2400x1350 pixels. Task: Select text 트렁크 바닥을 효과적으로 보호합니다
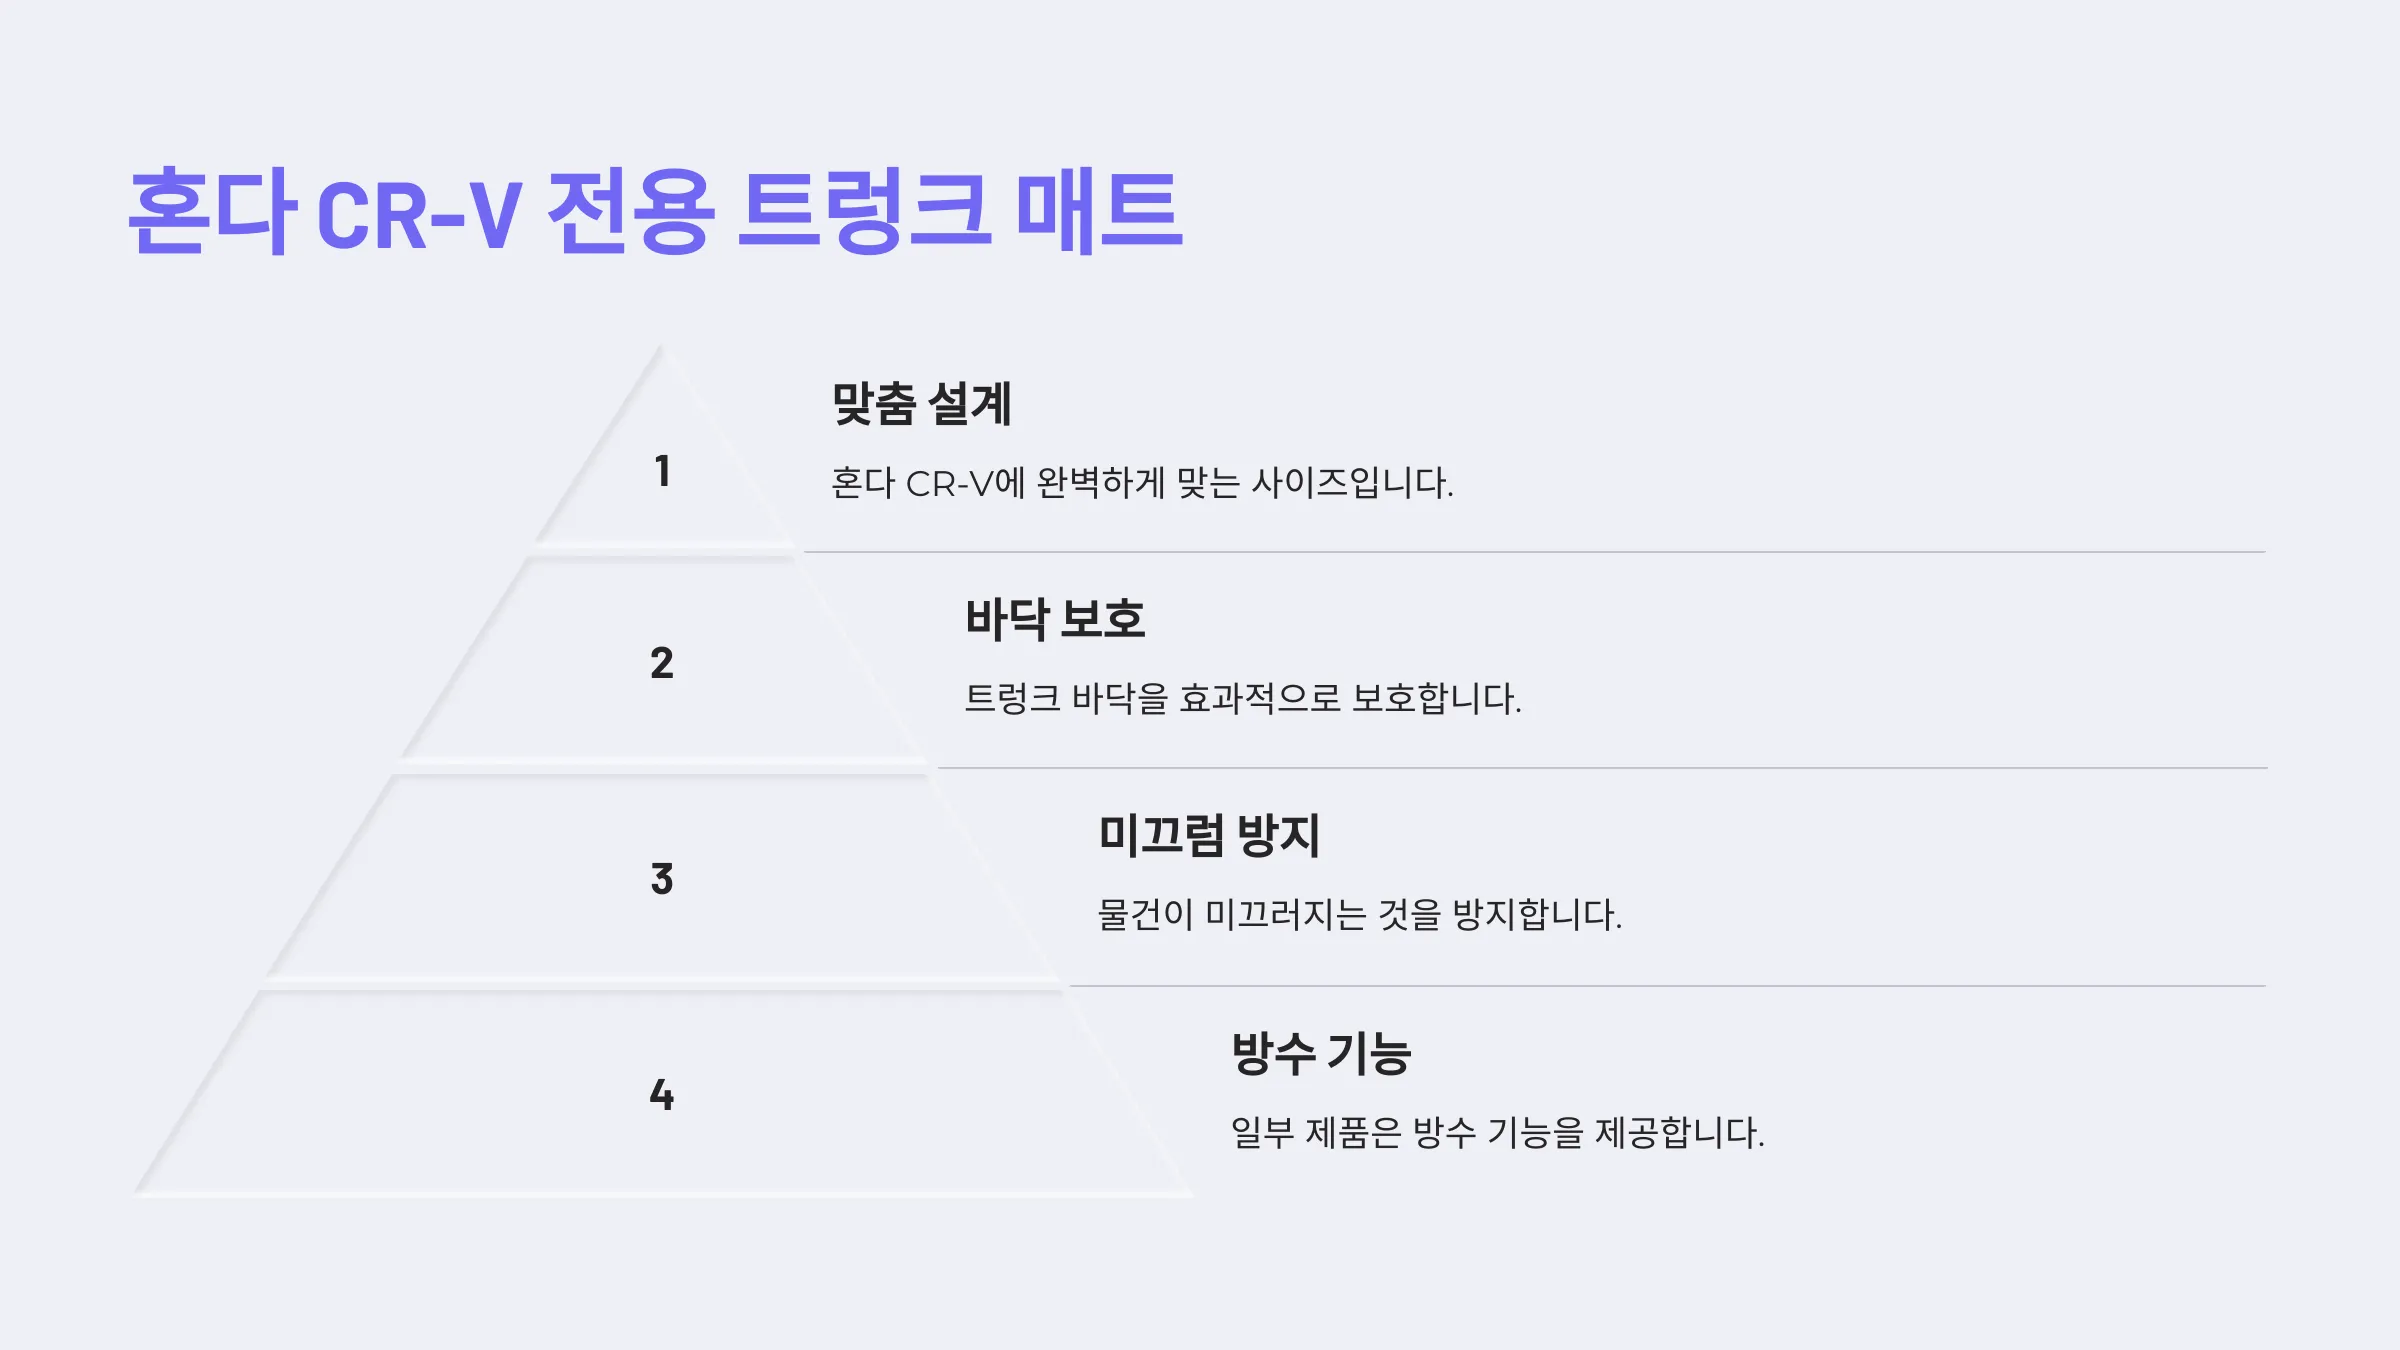click(1243, 698)
